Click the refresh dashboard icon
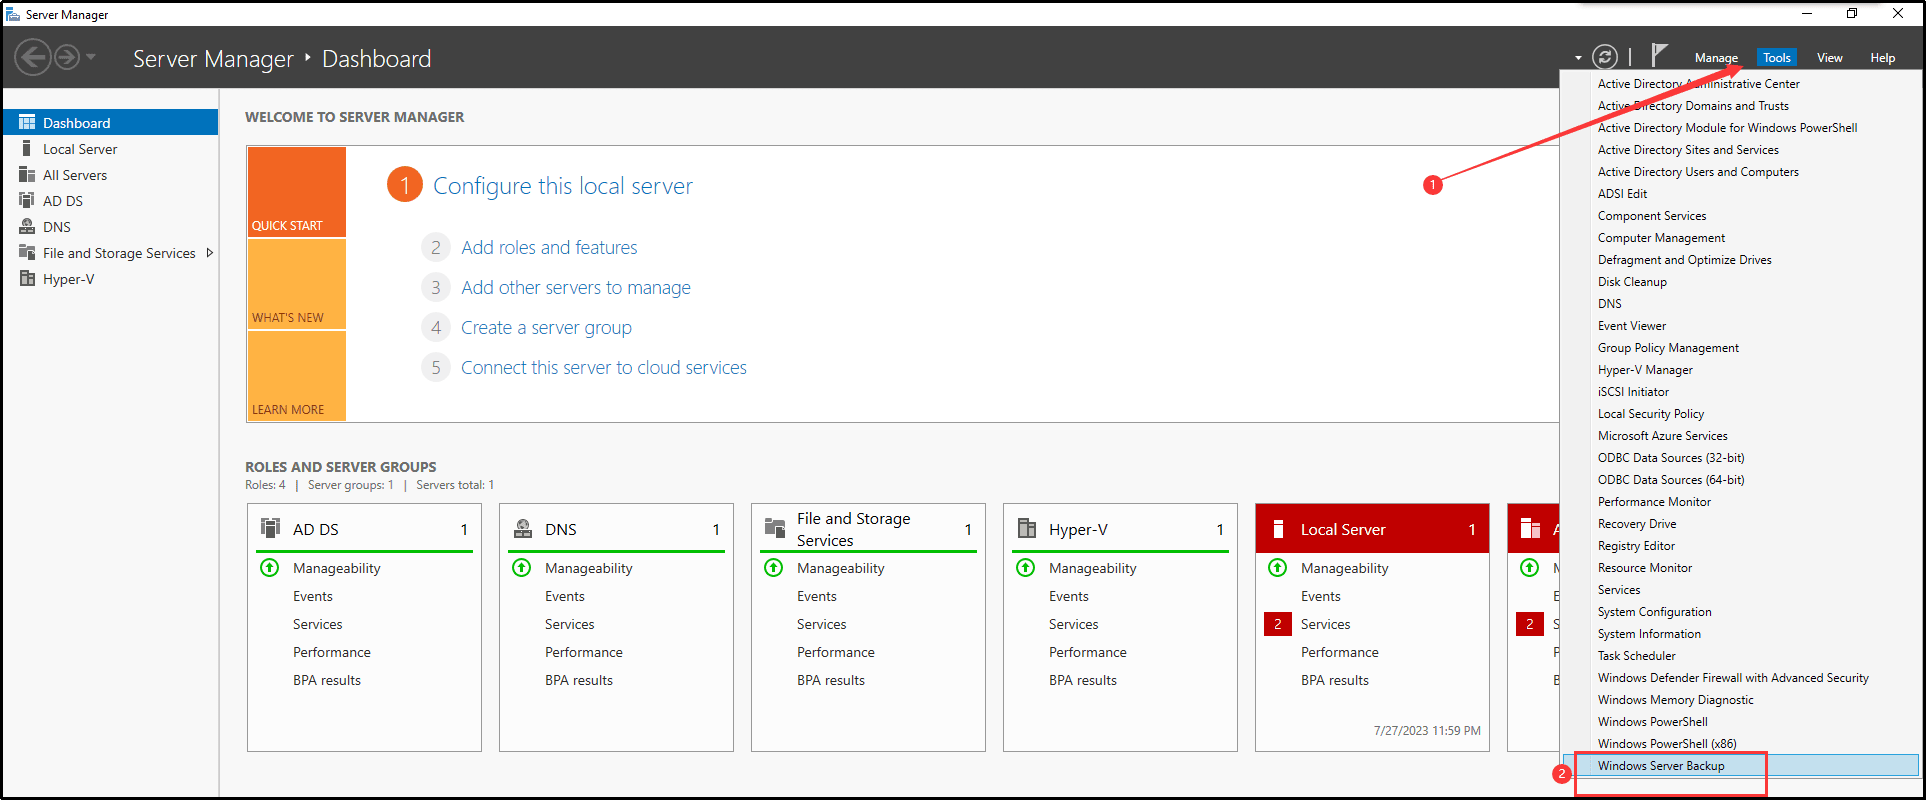 tap(1604, 57)
